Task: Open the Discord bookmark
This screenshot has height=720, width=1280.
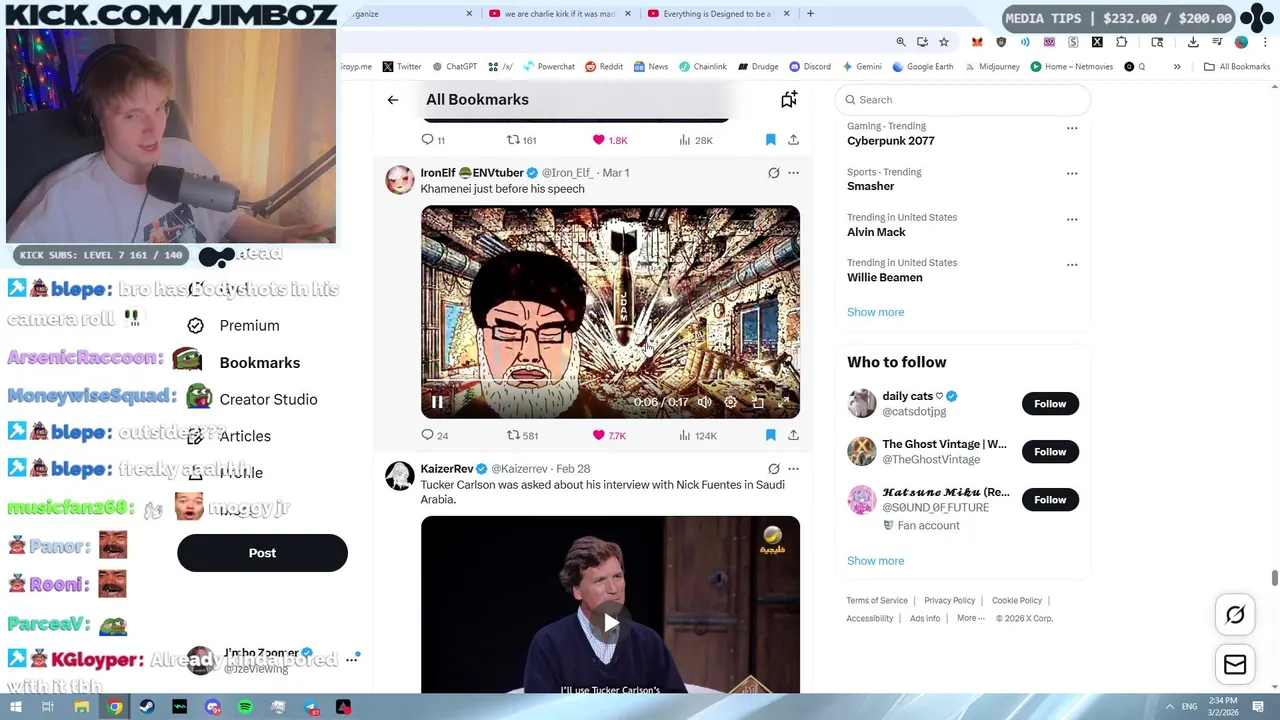Action: [810, 67]
